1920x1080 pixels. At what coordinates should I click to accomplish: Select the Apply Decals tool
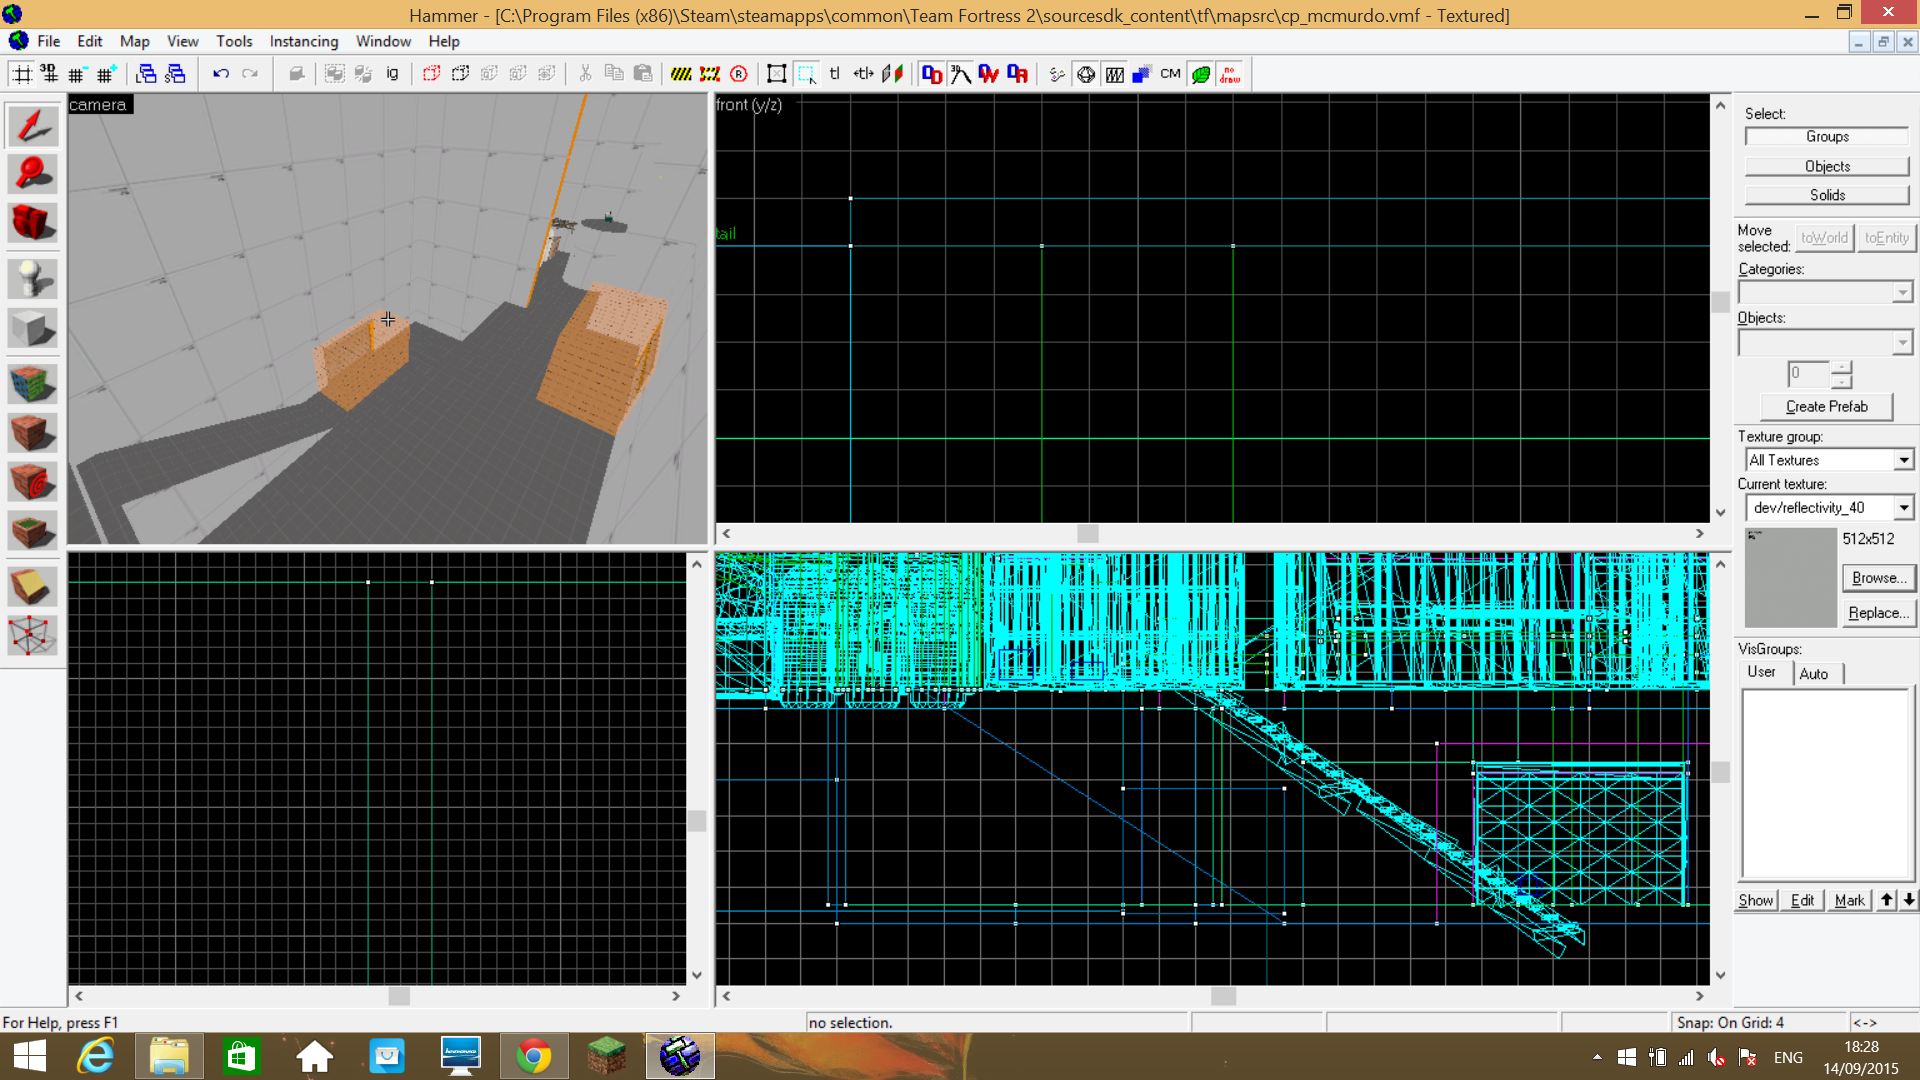tap(32, 482)
